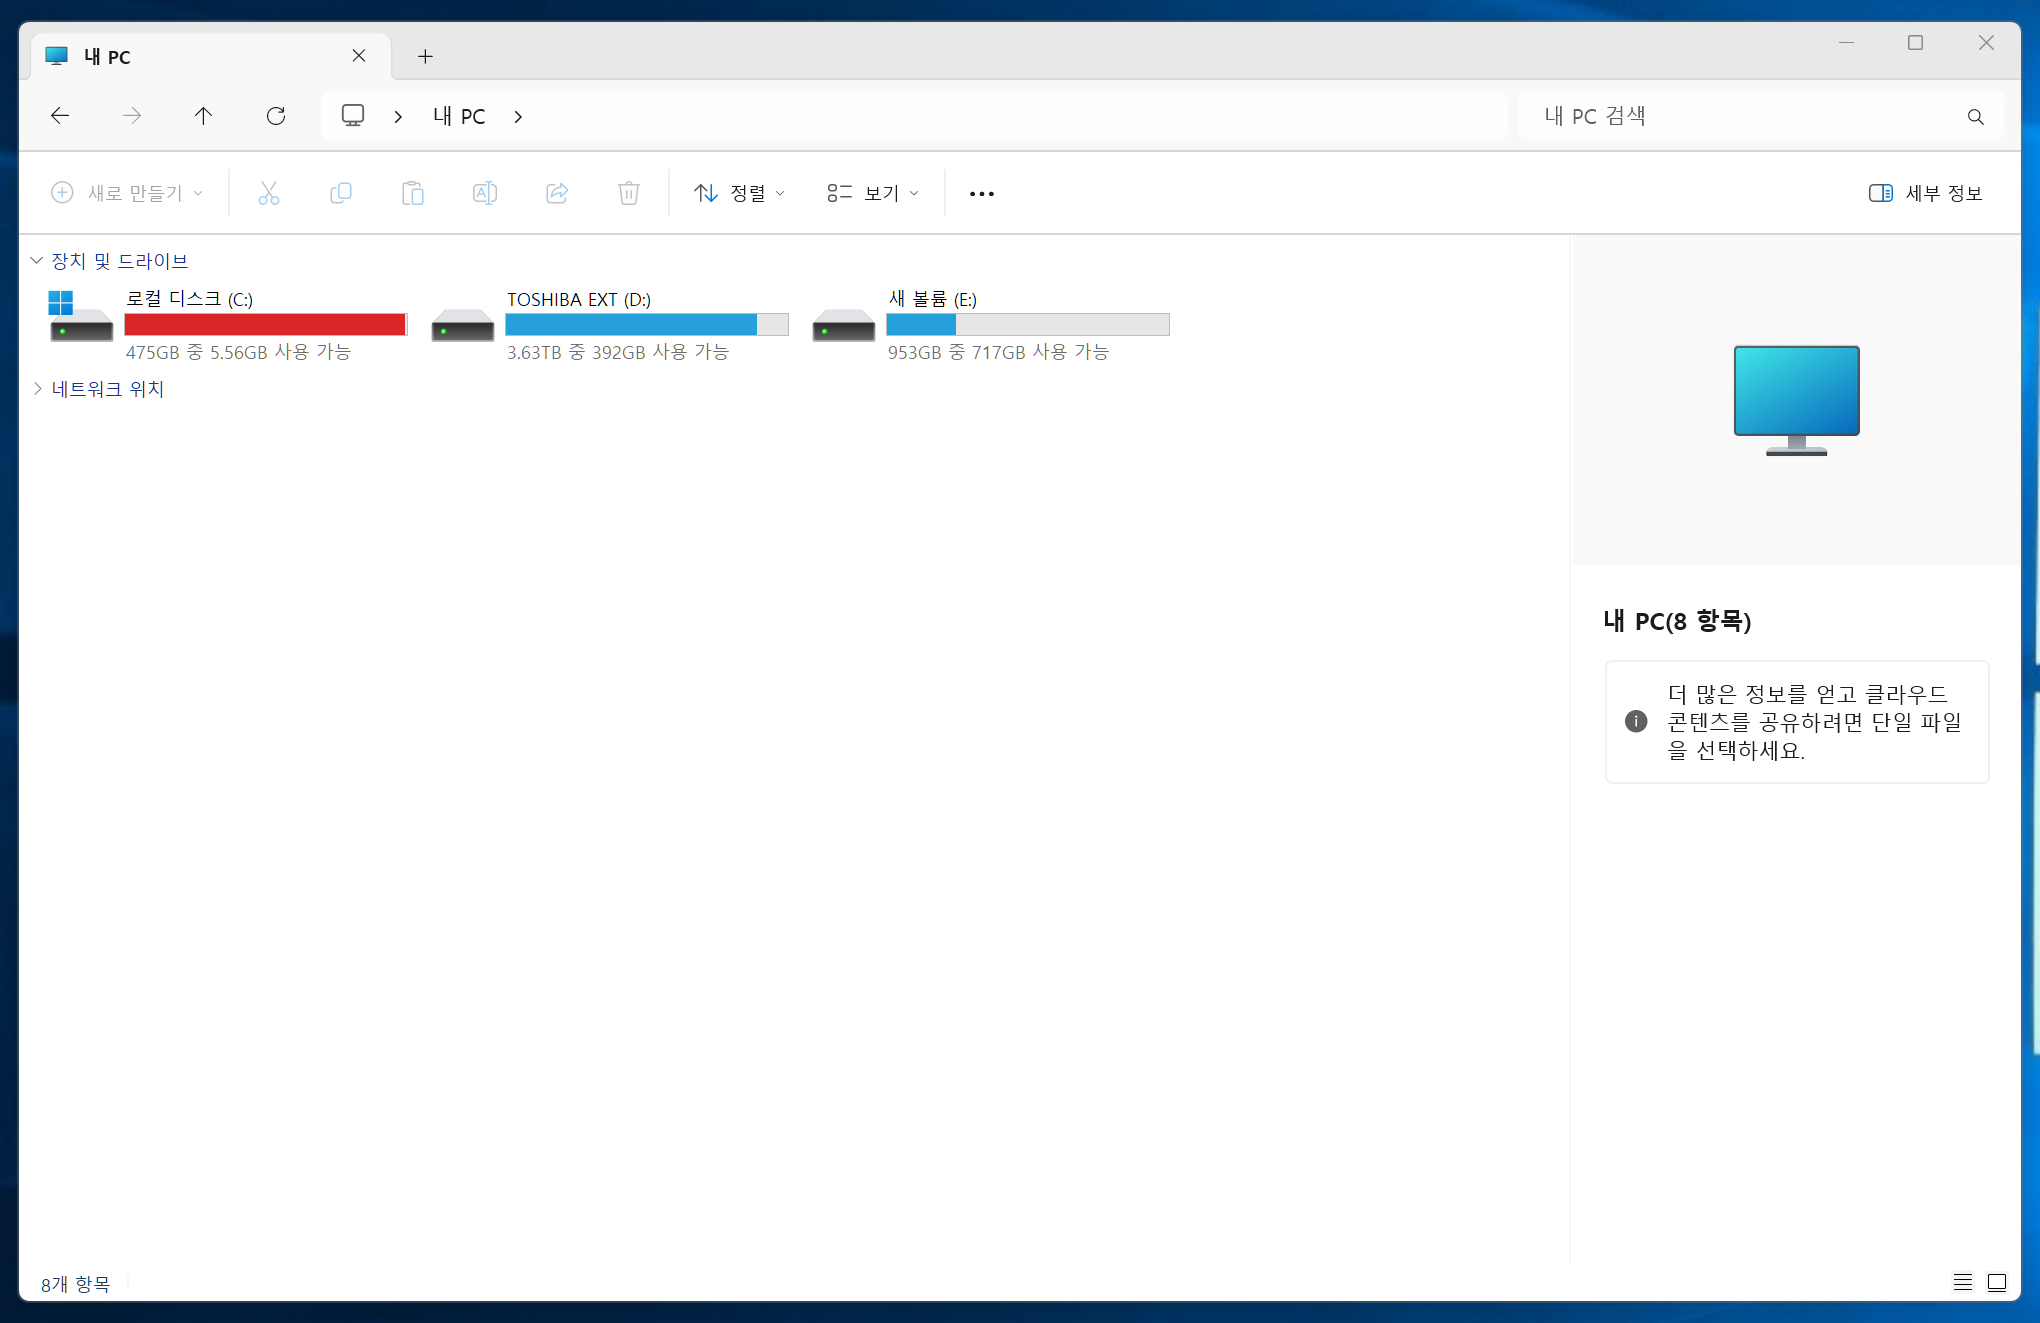Image resolution: width=2040 pixels, height=1323 pixels.
Task: Switch to large icons view in status bar
Action: pos(1997,1282)
